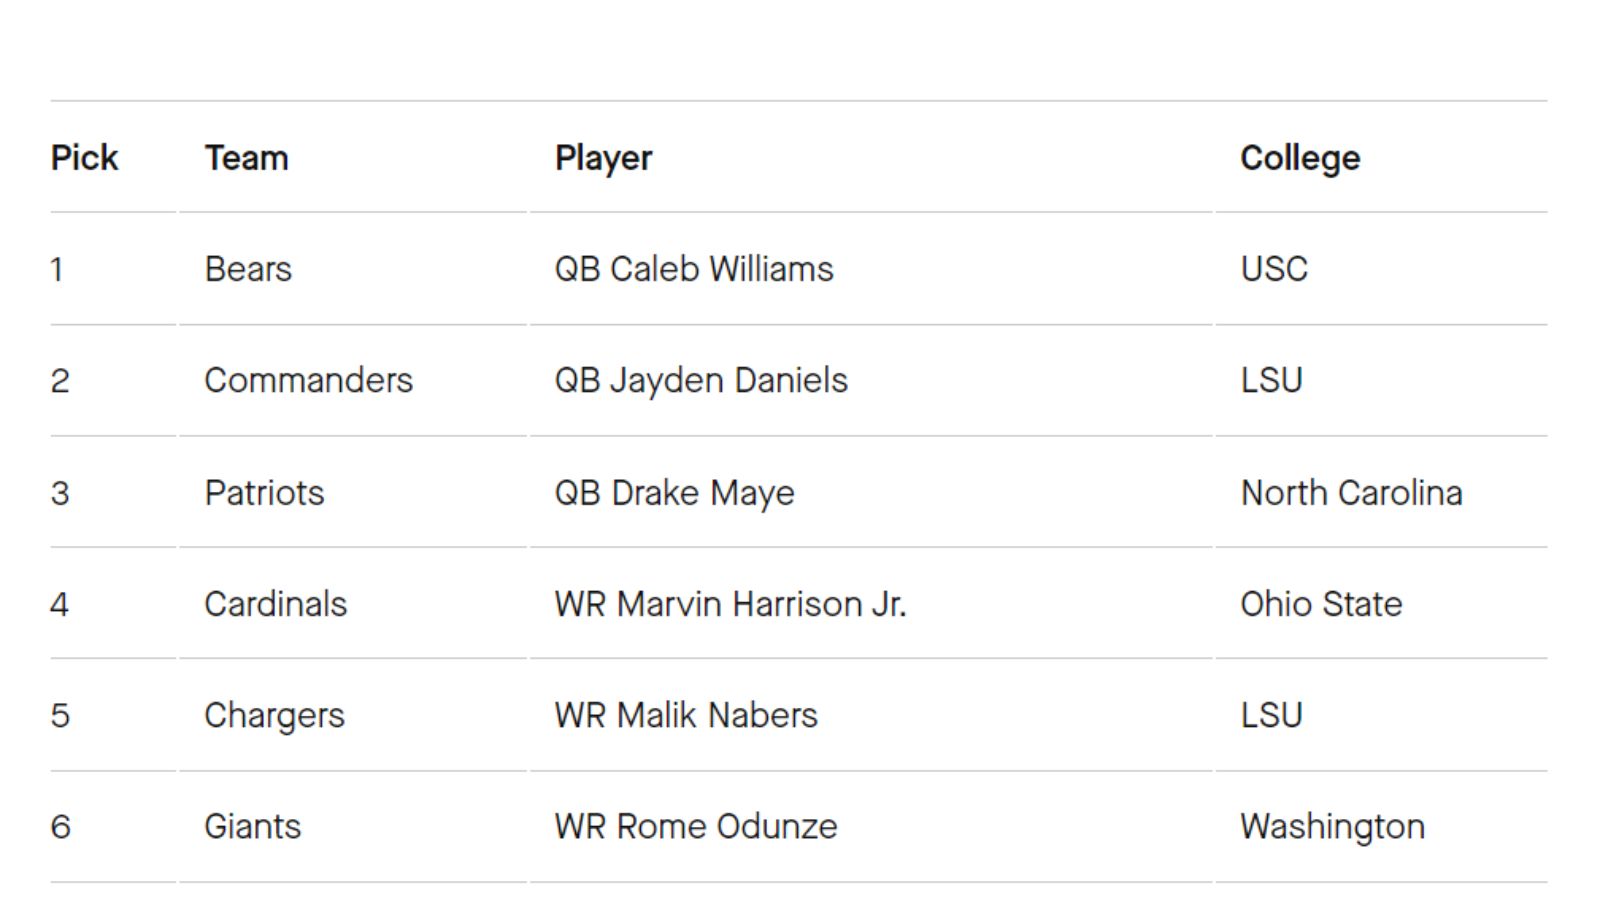Click the Cardinals team cell
1600x900 pixels.
point(275,604)
